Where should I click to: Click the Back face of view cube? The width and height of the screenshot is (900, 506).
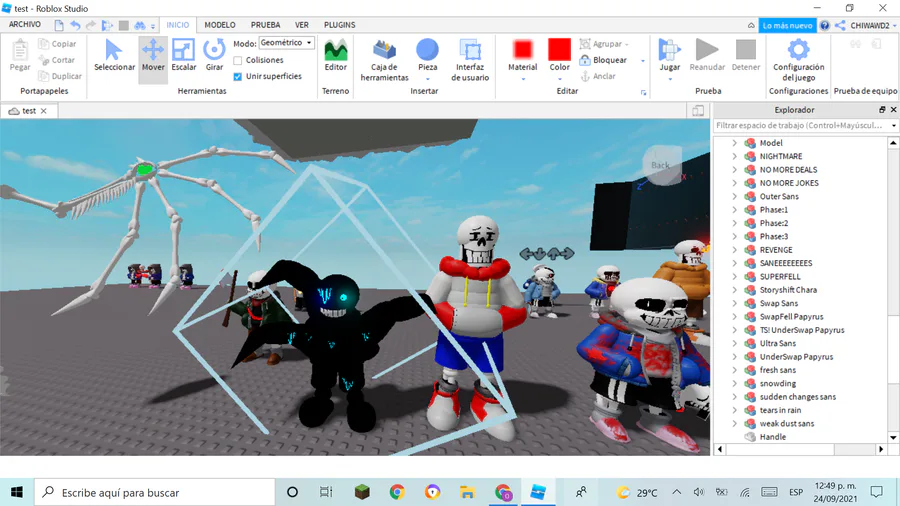click(x=661, y=165)
